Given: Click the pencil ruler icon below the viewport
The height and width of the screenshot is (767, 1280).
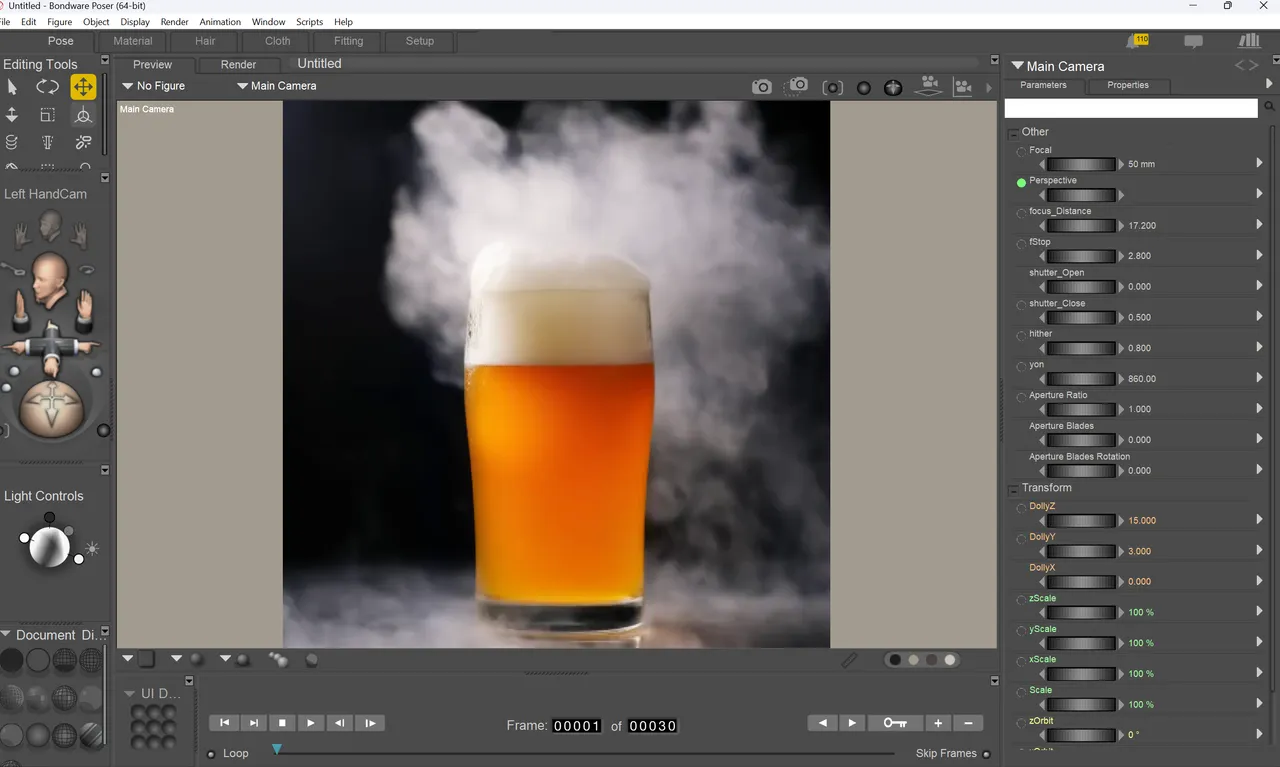Looking at the screenshot, I should [849, 660].
